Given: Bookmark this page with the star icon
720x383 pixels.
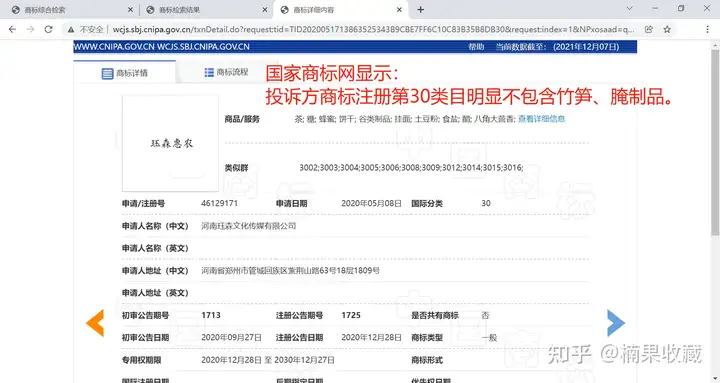Looking at the screenshot, I should point(667,29).
